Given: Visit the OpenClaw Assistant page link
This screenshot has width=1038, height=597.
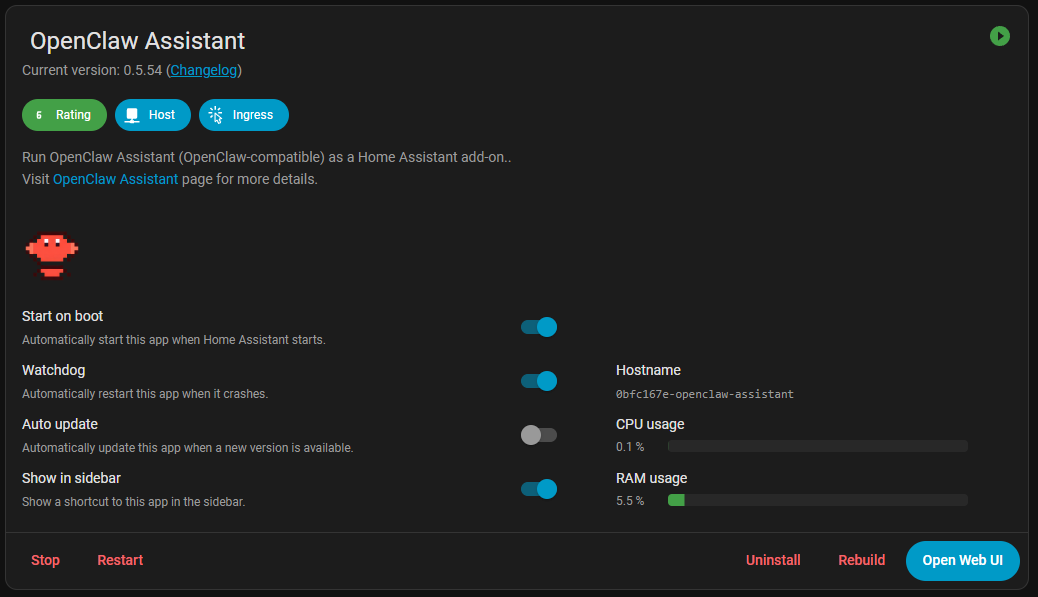Looking at the screenshot, I should pyautogui.click(x=115, y=179).
